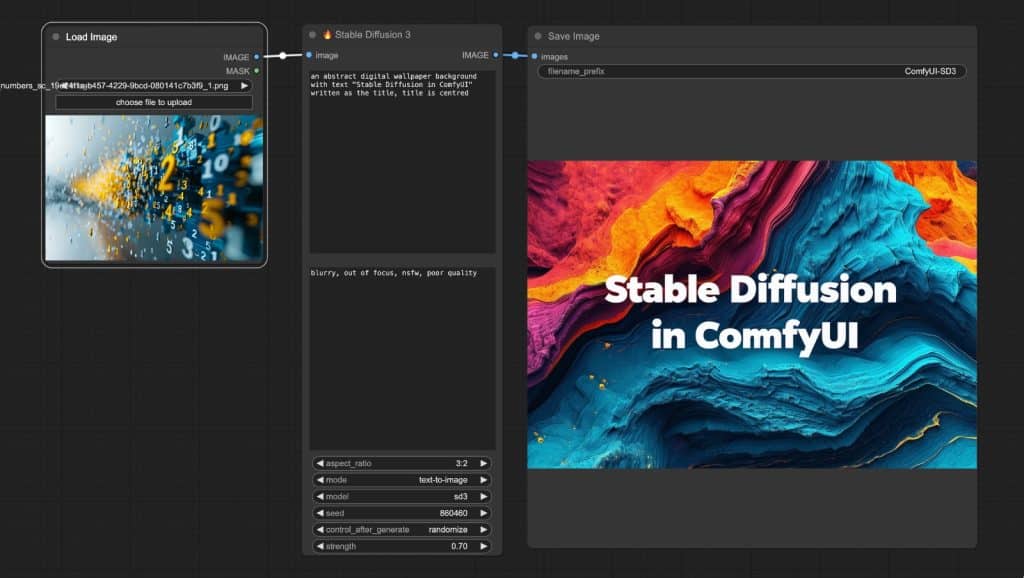Click the right arrow of control_after_generate
Viewport: 1024px width, 578px height.
(x=484, y=530)
